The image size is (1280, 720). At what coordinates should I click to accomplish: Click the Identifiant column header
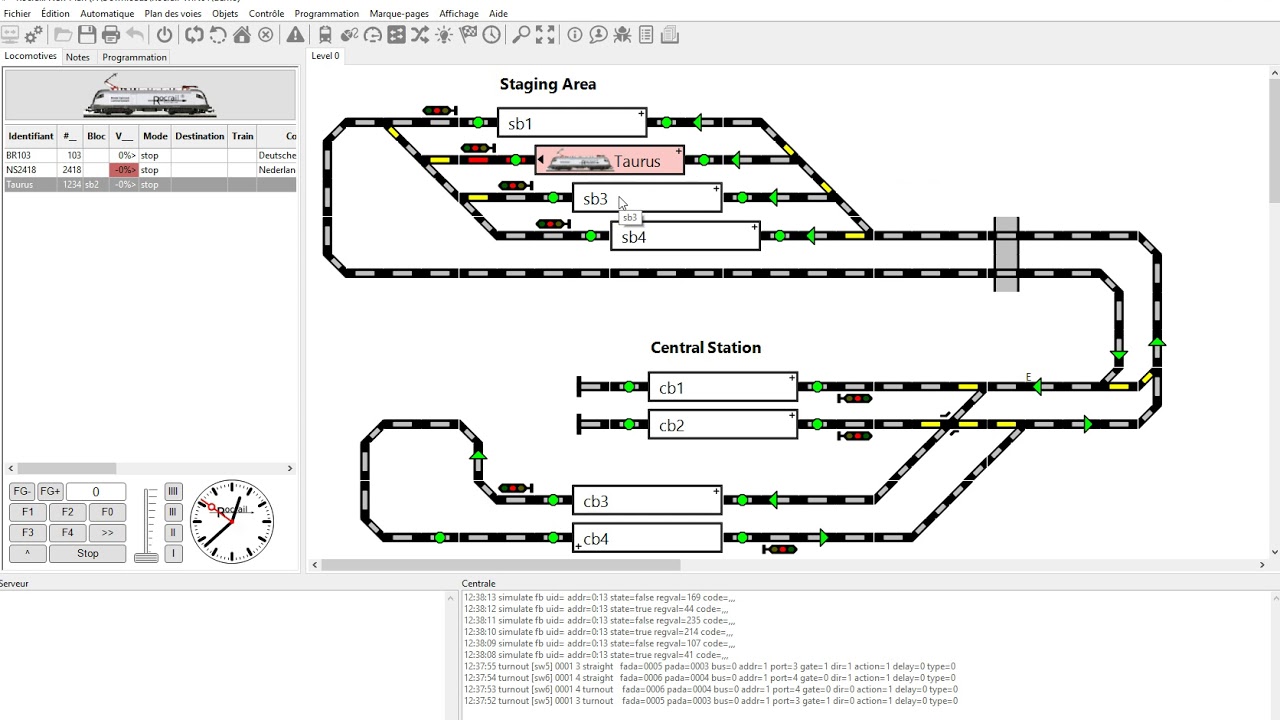[x=30, y=136]
